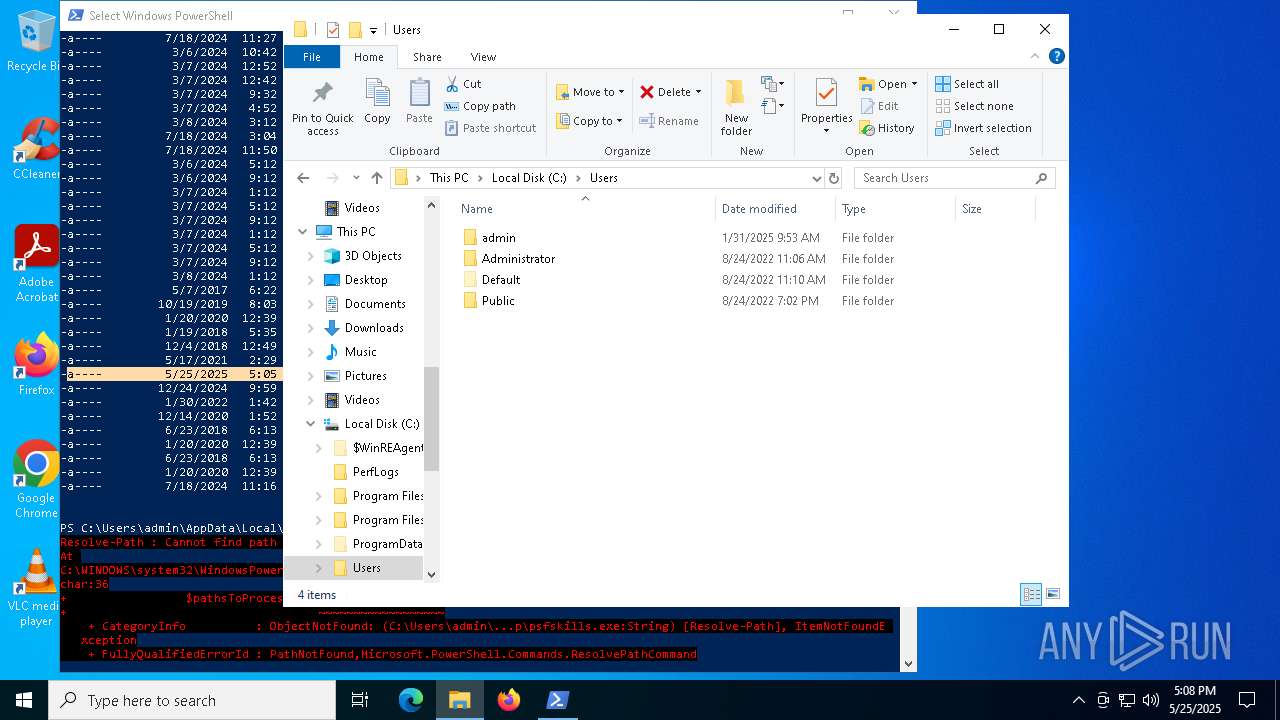Click Windows taskbar search box
This screenshot has height=720, width=1280.
pyautogui.click(x=192, y=700)
